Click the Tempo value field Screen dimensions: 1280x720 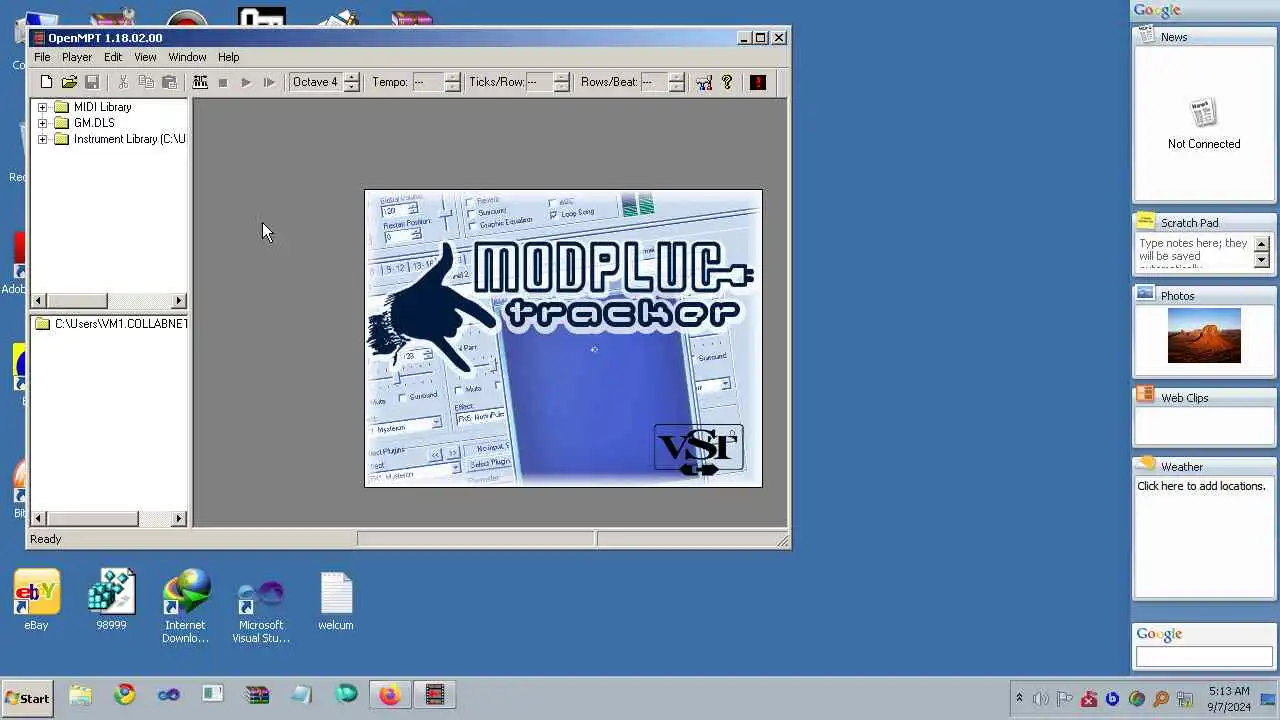coord(428,82)
